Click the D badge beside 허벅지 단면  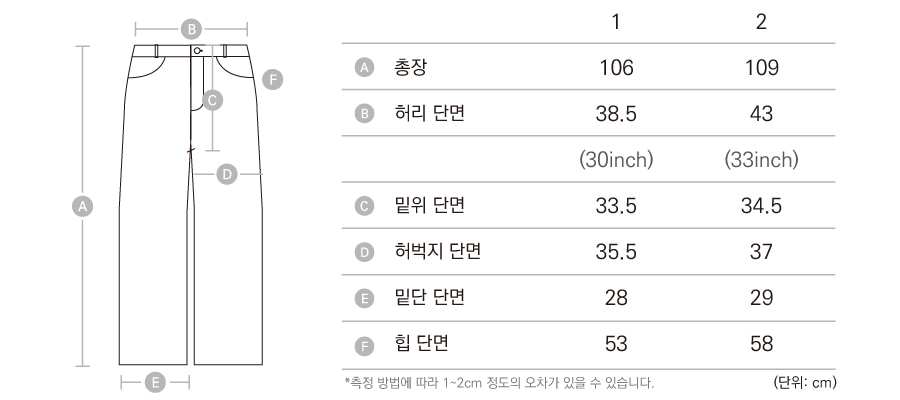tap(364, 252)
